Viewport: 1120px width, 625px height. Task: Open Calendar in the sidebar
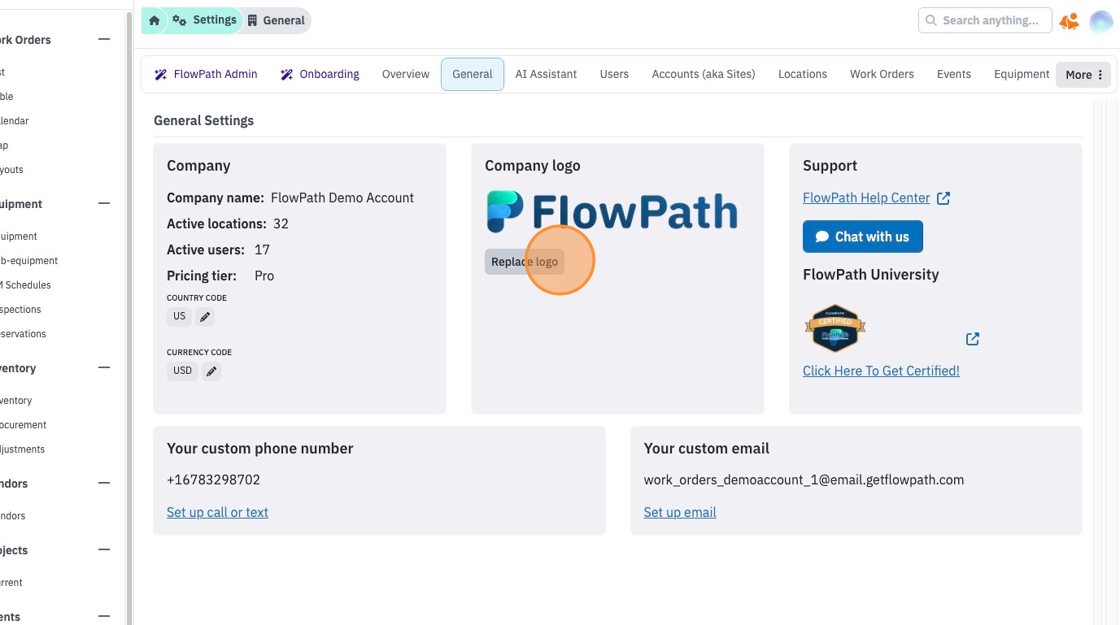pos(14,121)
